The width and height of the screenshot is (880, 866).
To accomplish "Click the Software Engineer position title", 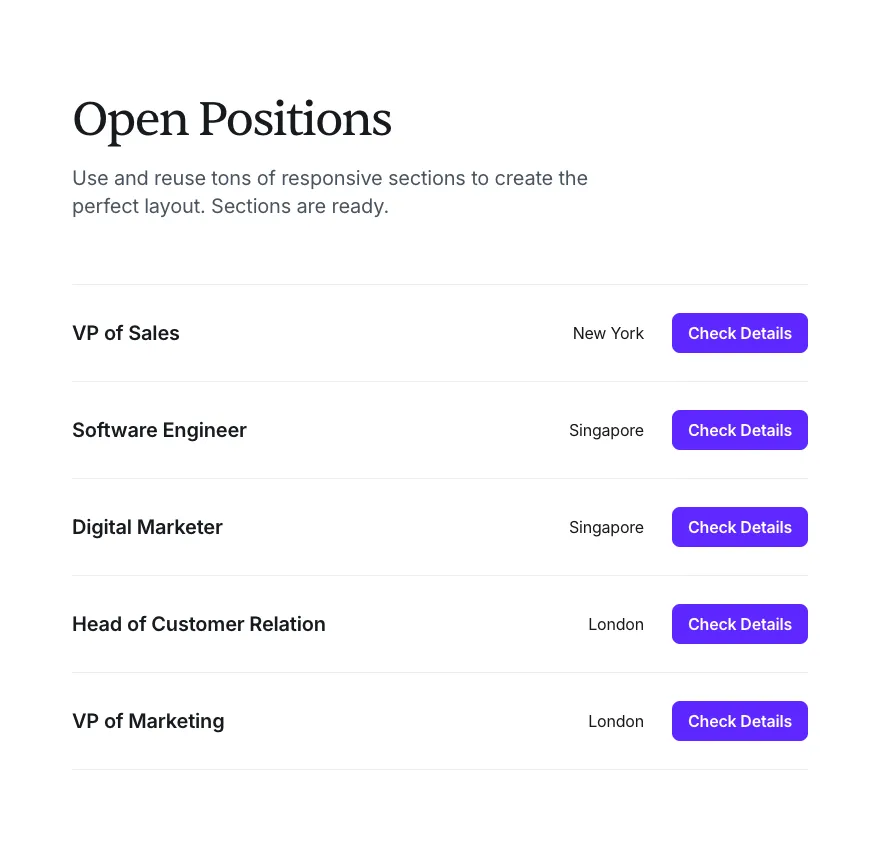I will pyautogui.click(x=159, y=430).
